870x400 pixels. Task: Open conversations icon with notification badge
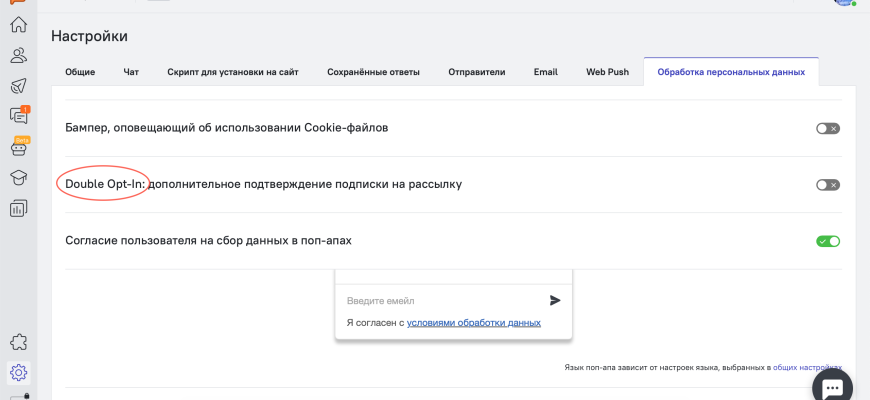(18, 116)
